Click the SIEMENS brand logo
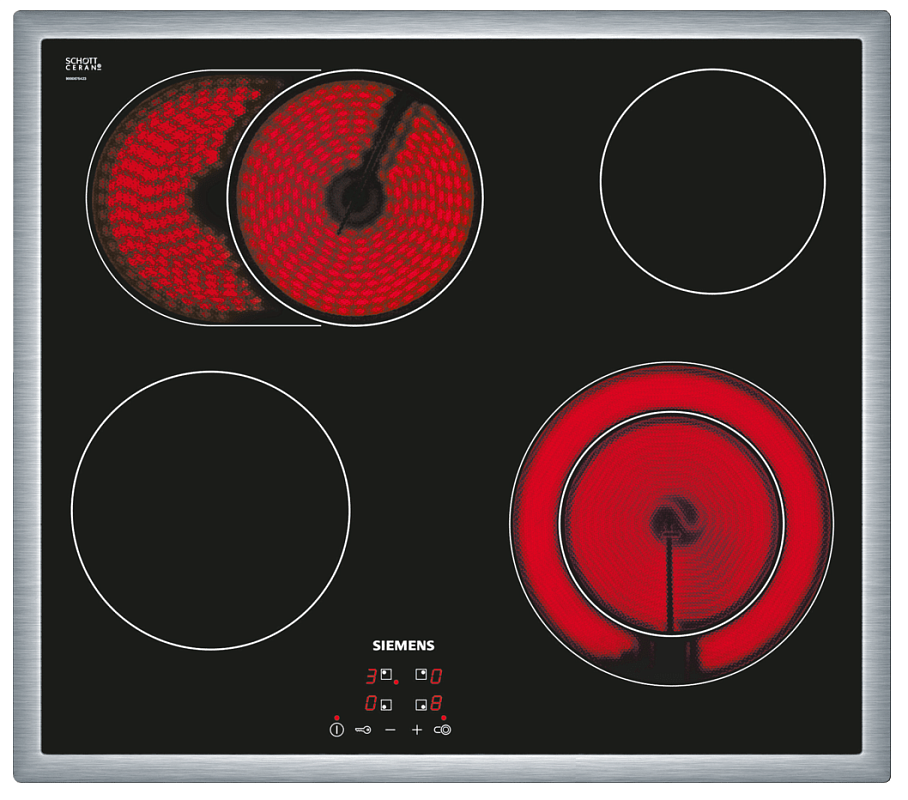The width and height of the screenshot is (908, 800). point(403,646)
